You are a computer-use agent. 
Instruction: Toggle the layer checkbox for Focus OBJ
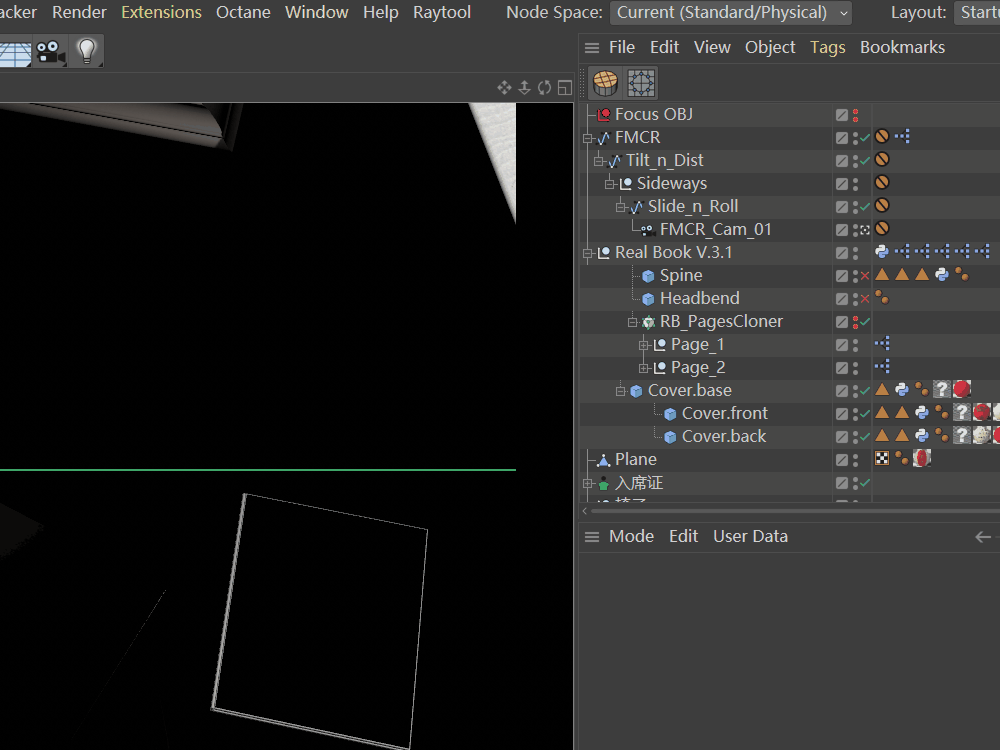pyautogui.click(x=842, y=115)
